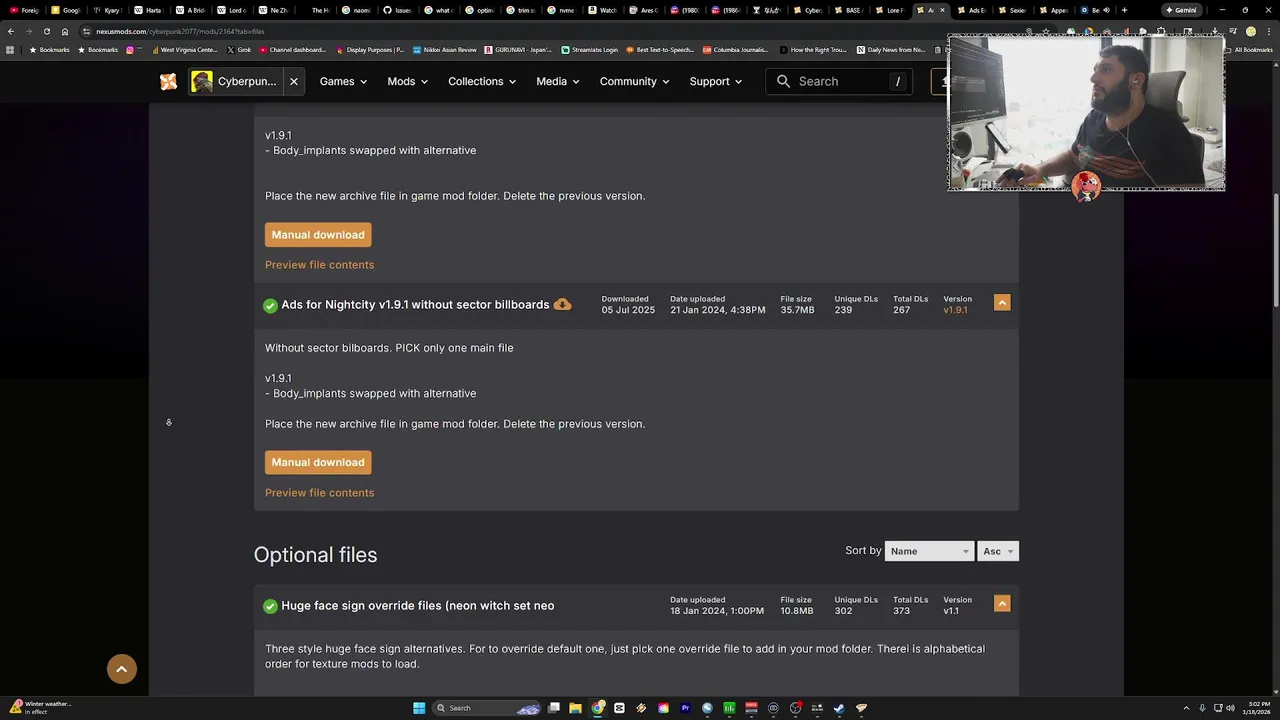Viewport: 1280px width, 720px height.
Task: Open the Sort by Name dropdown
Action: 929,551
